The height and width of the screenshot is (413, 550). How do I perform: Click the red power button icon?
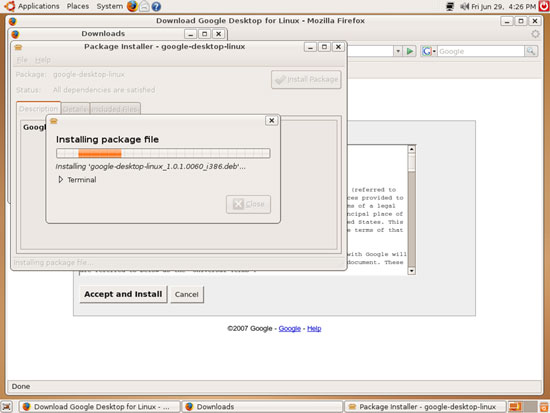(544, 6)
